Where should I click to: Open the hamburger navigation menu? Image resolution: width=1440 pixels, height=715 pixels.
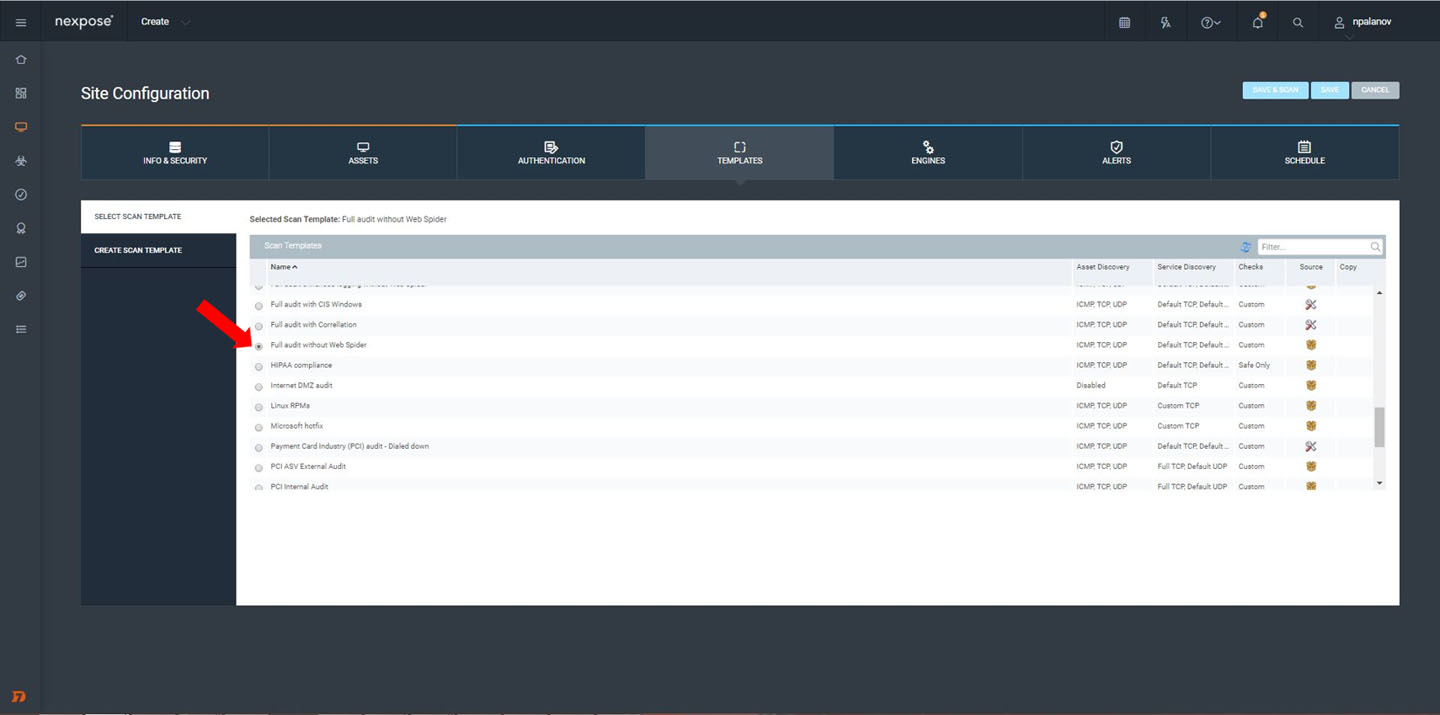coord(21,22)
